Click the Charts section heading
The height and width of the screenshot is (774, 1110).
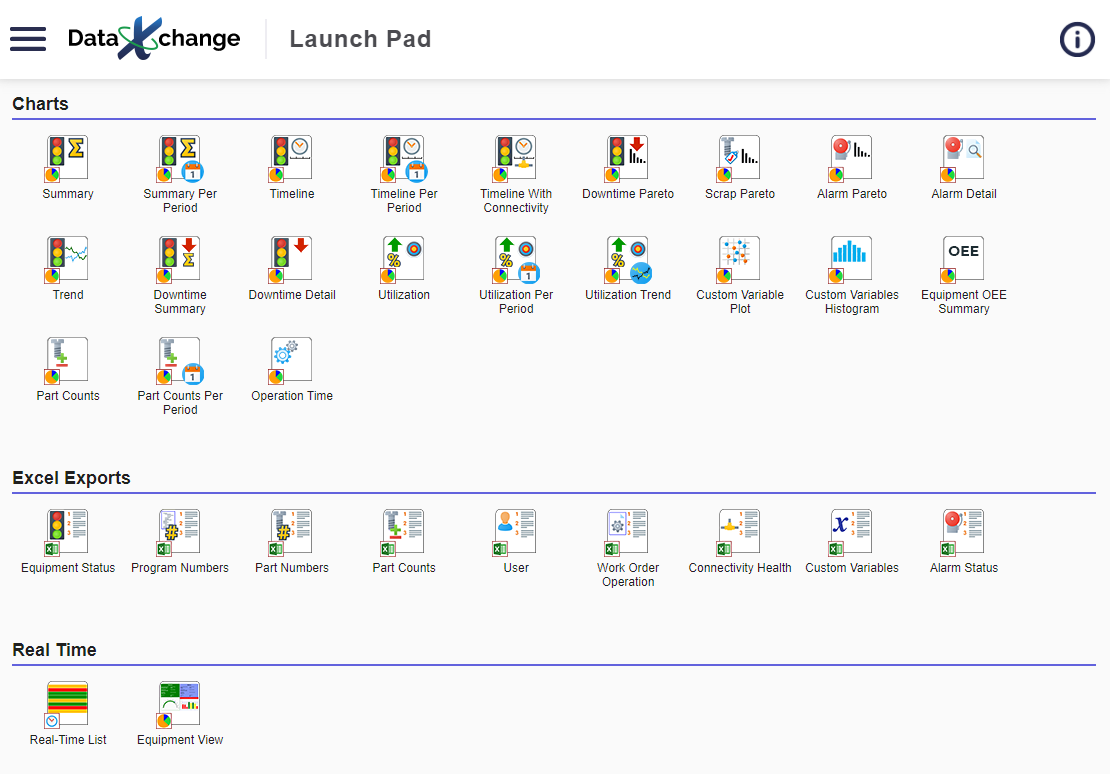[x=40, y=104]
